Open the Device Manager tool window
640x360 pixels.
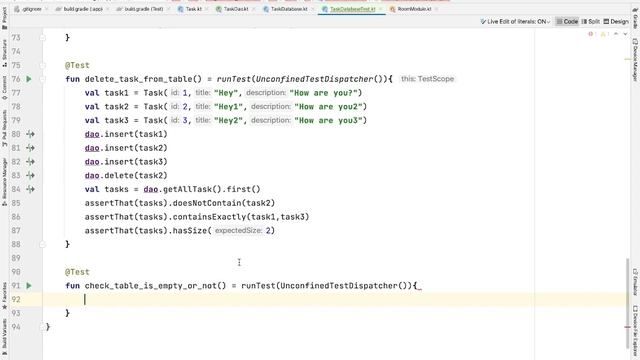(635, 60)
